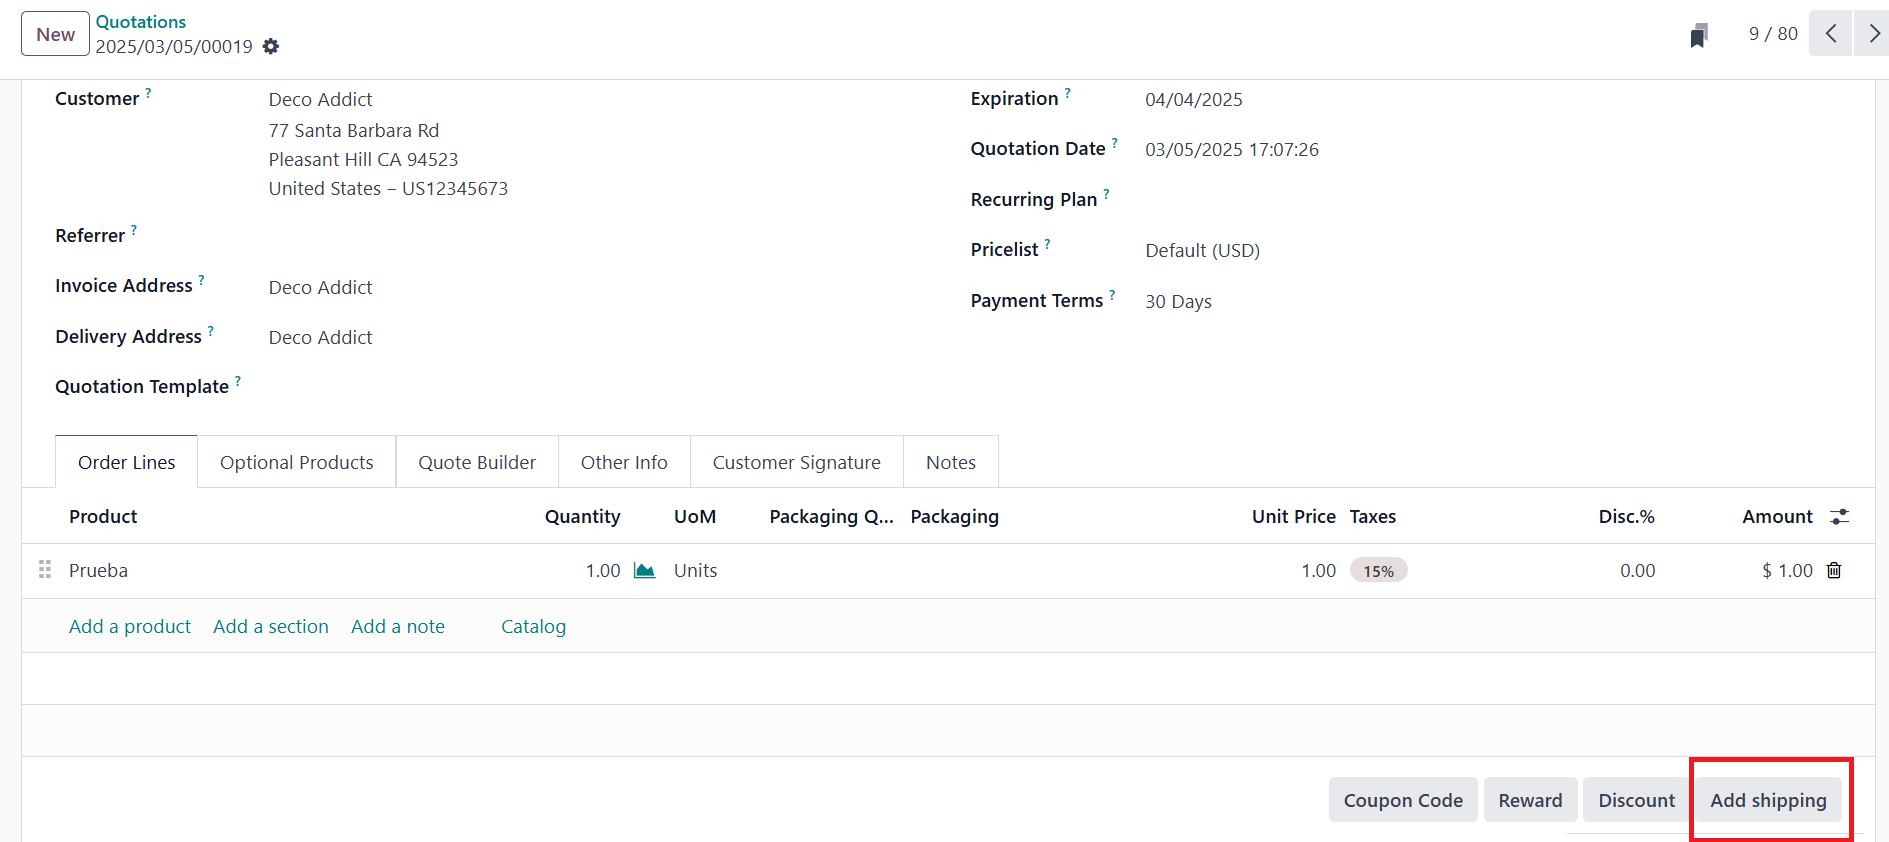This screenshot has width=1889, height=842.
Task: Open the Customer Signature tab
Action: (x=796, y=463)
